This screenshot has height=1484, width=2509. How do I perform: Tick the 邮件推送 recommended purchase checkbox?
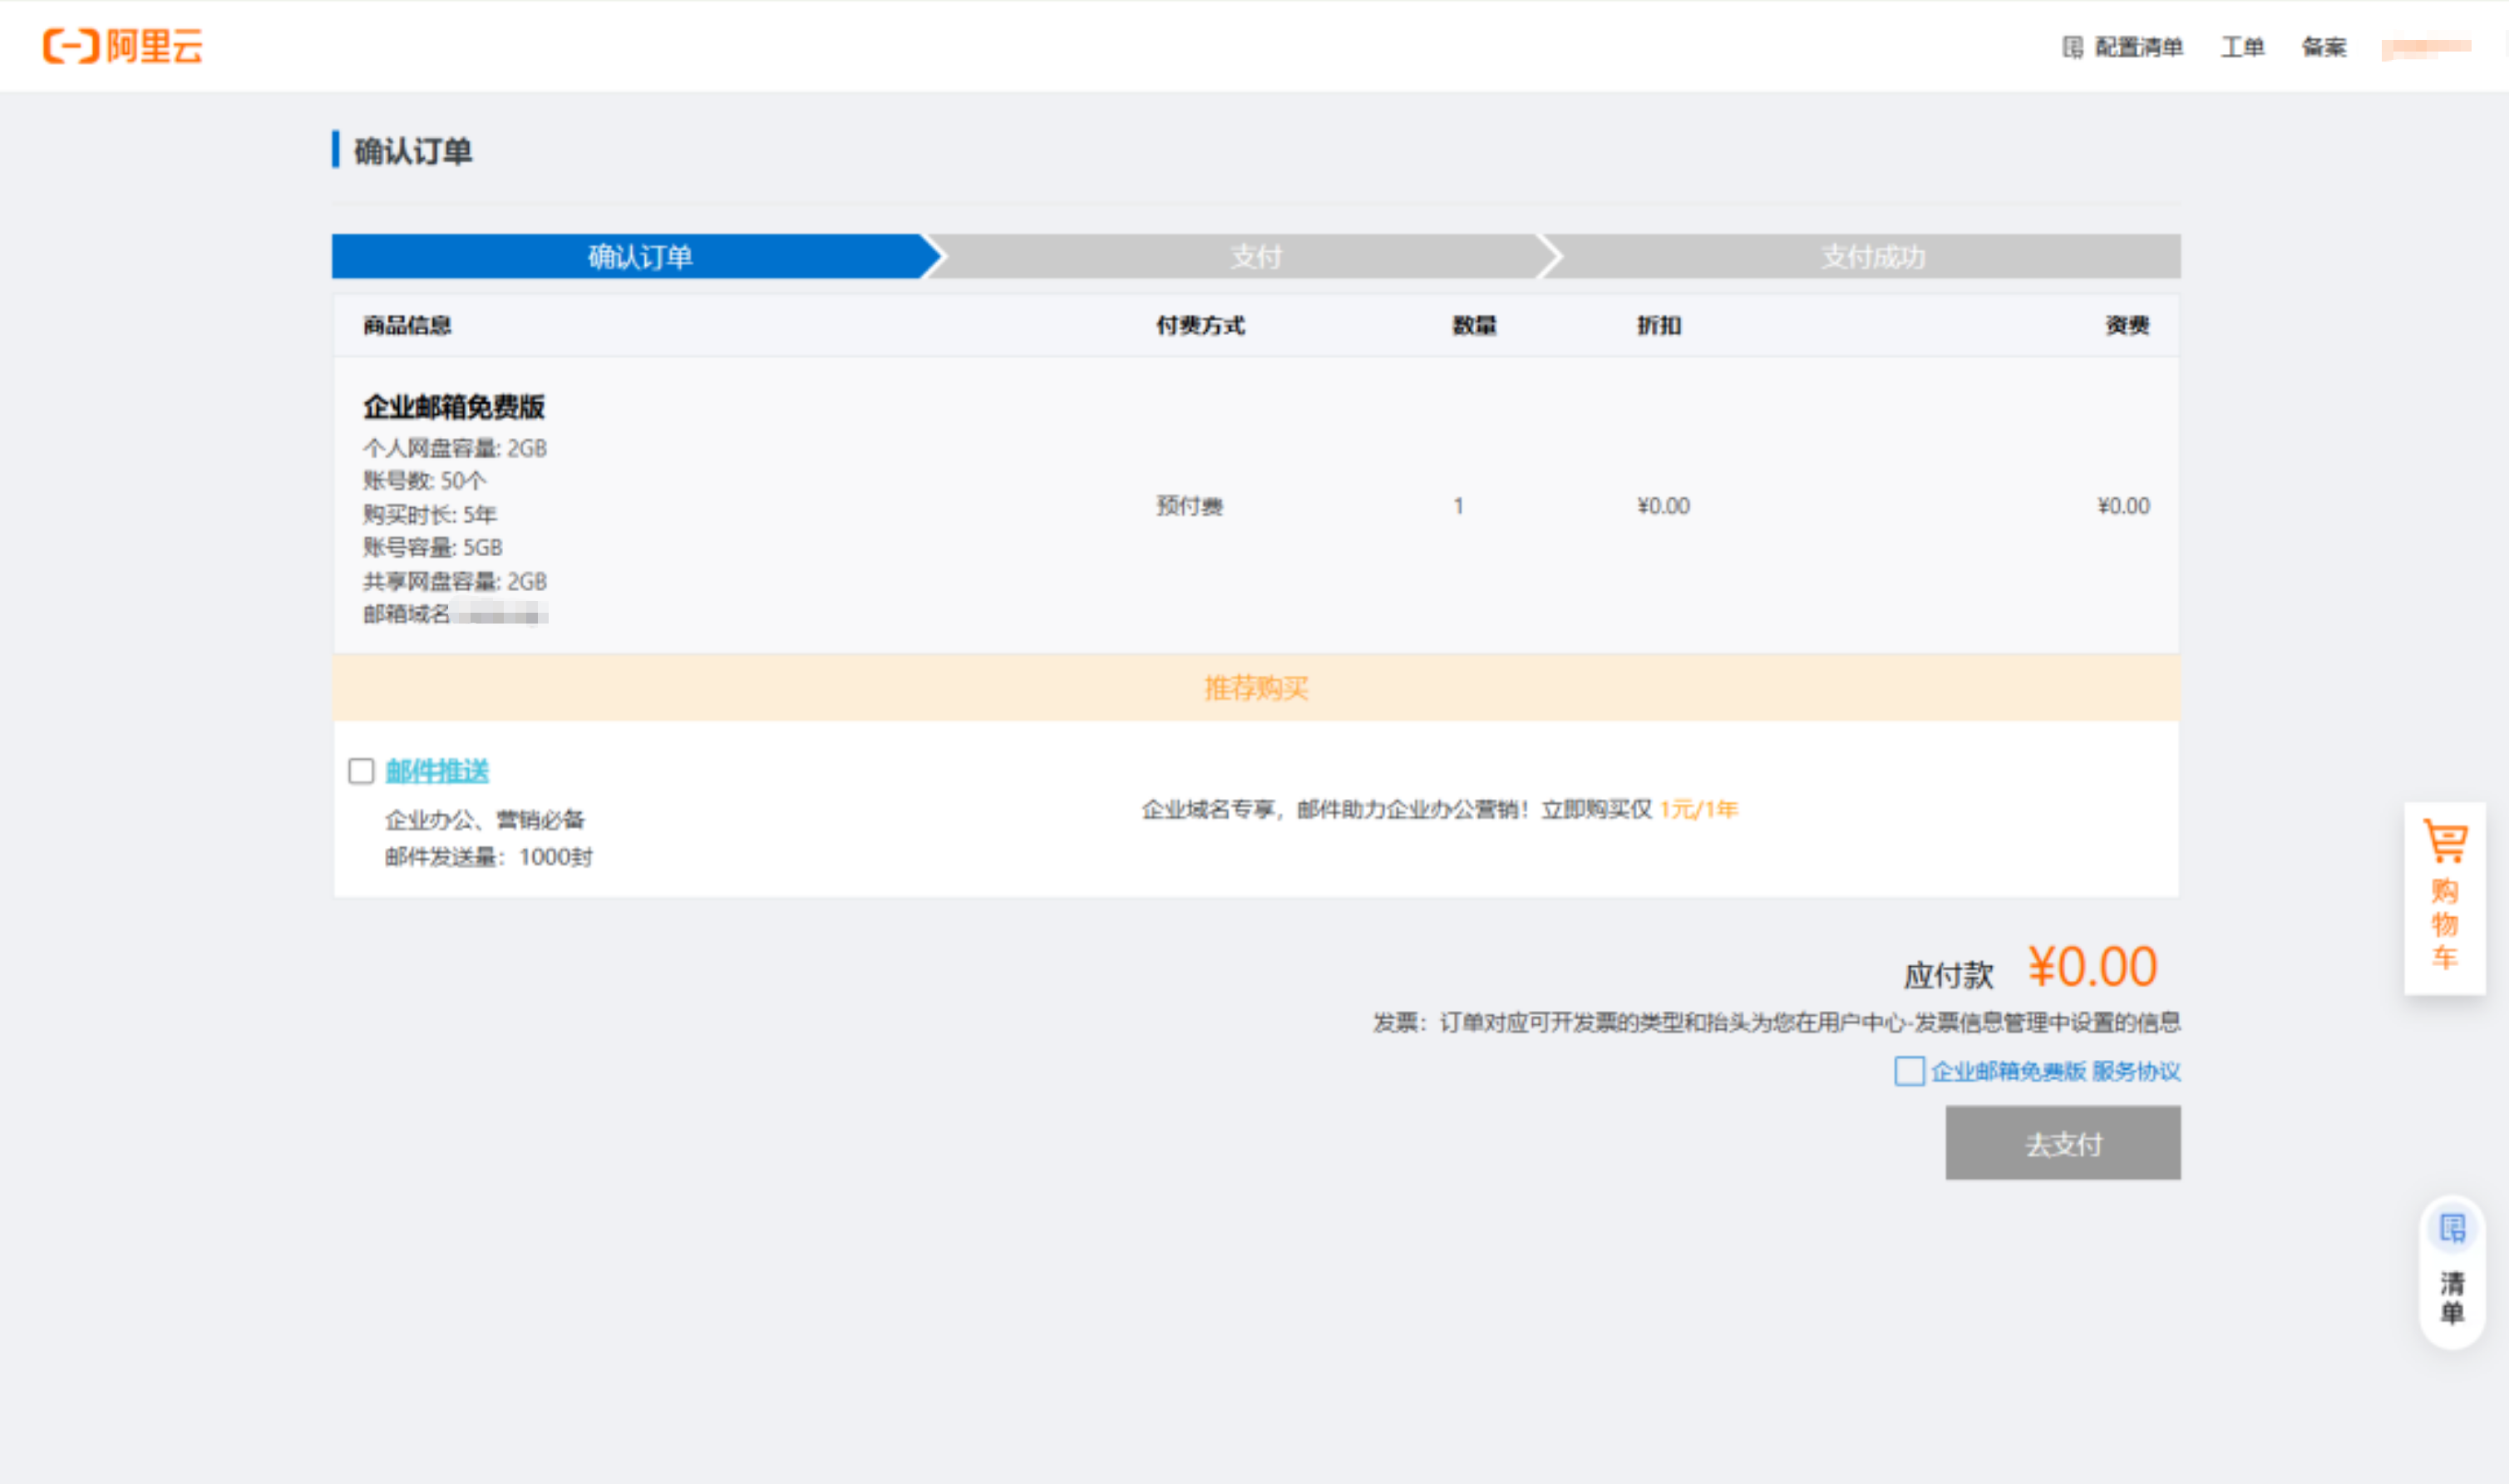tap(361, 771)
